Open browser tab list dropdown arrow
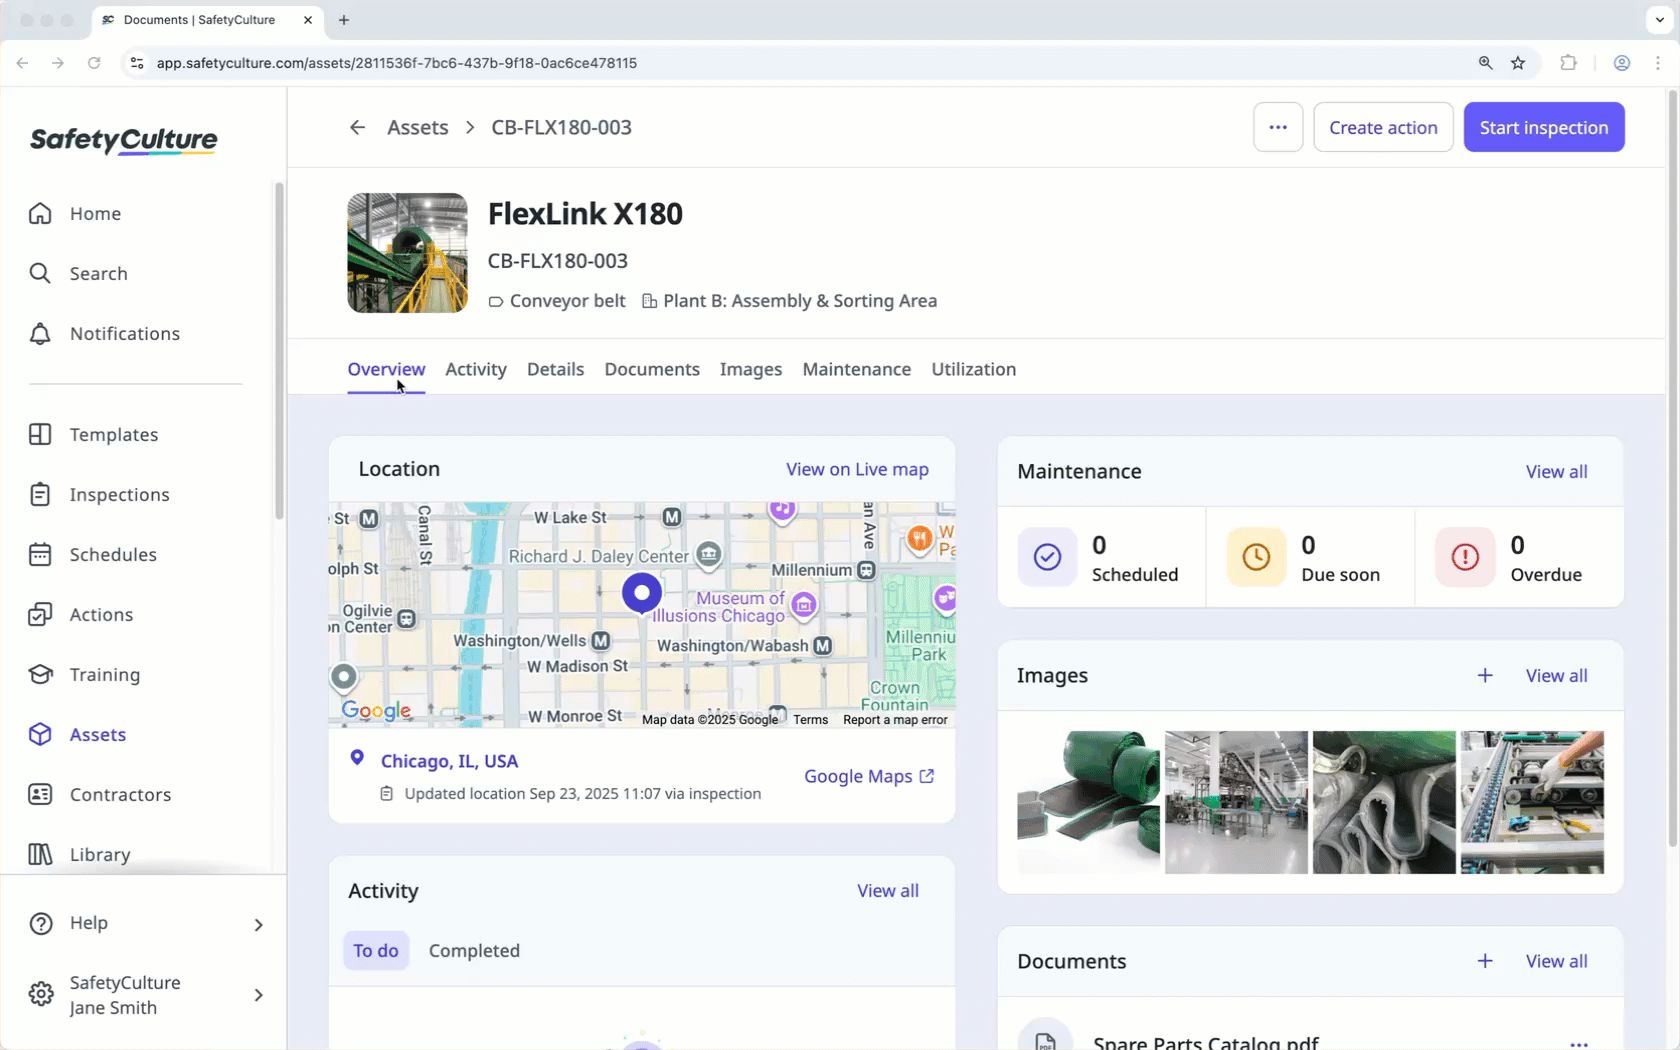This screenshot has height=1050, width=1680. click(x=1660, y=20)
